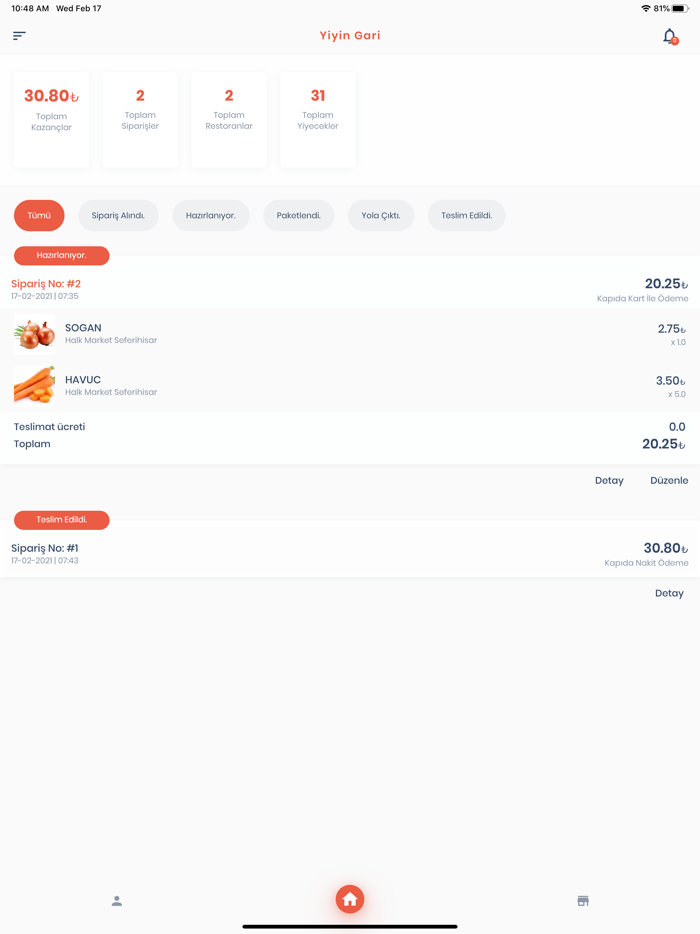This screenshot has height=934, width=700.
Task: Open the hamburger menu icon
Action: point(19,36)
